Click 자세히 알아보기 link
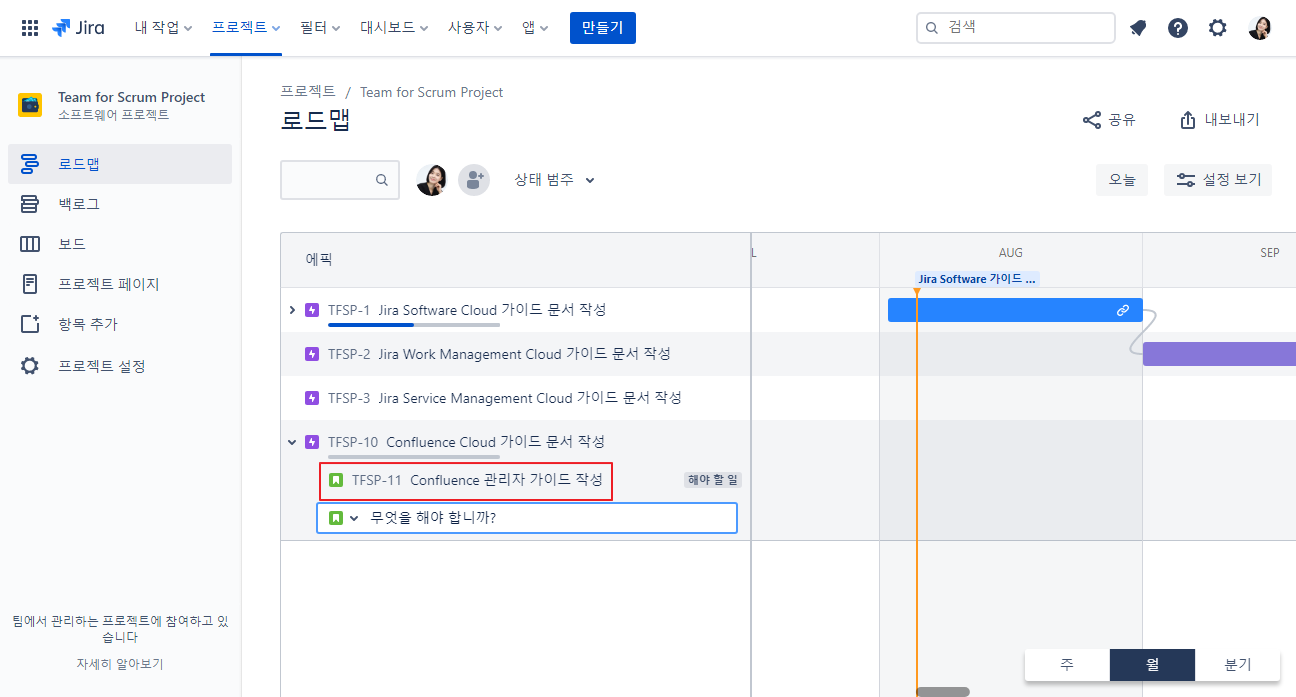The height and width of the screenshot is (697, 1296). tap(120, 663)
